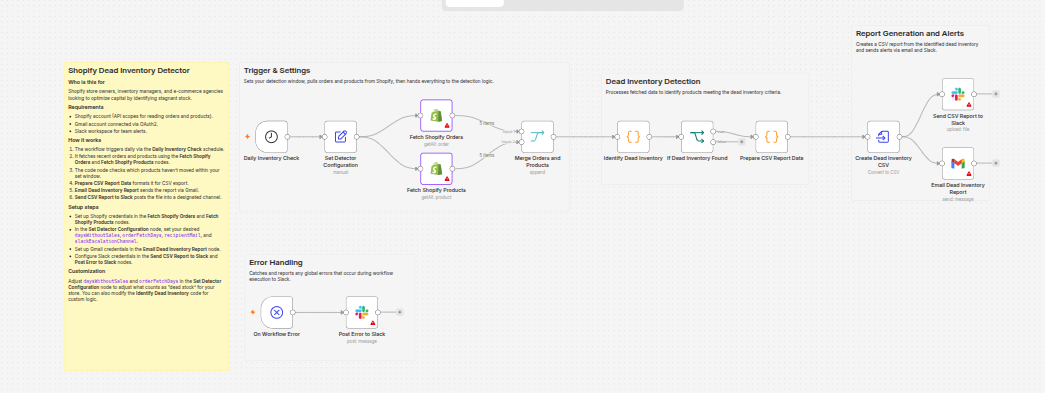
Task: Click 'append' subtitle under Merge node
Action: pos(538,172)
